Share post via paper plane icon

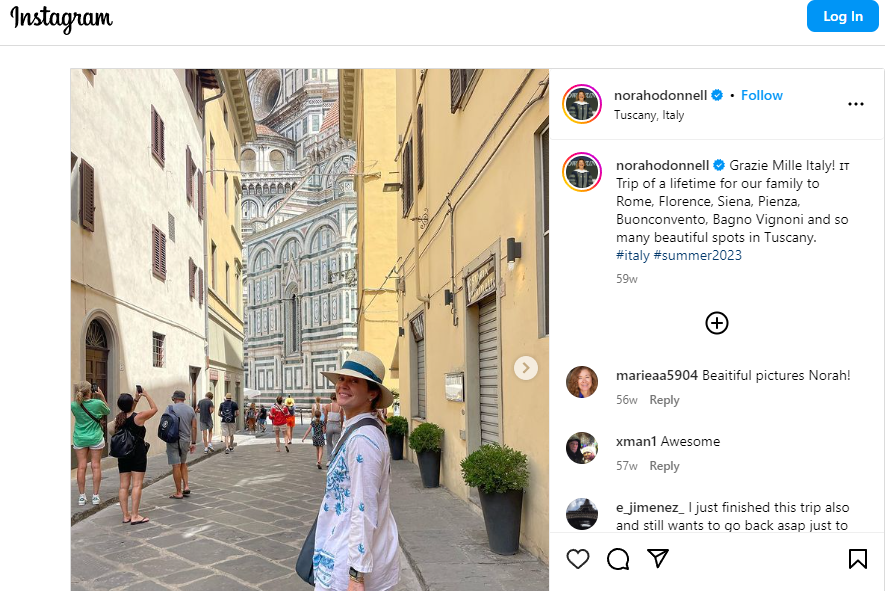658,558
